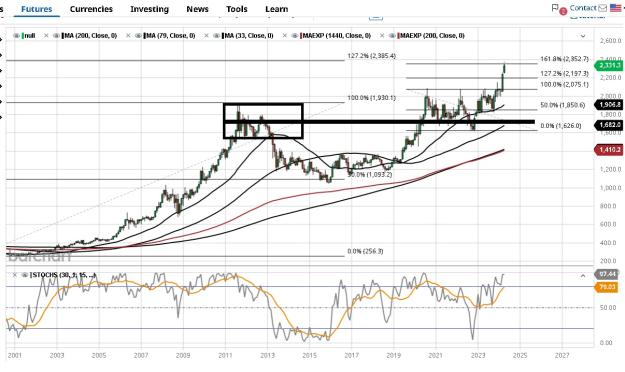Click the 2011 date axis label
This screenshot has height=372, width=625.
click(225, 356)
